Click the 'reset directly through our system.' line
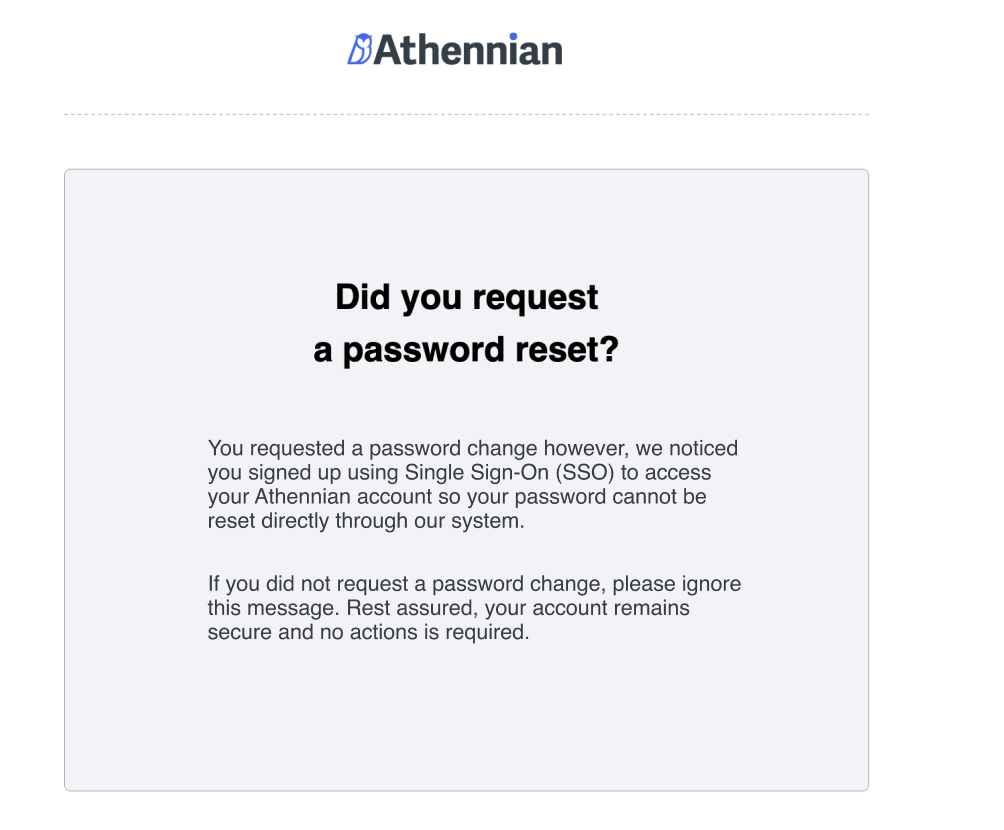This screenshot has height=830, width=1004. (x=366, y=521)
